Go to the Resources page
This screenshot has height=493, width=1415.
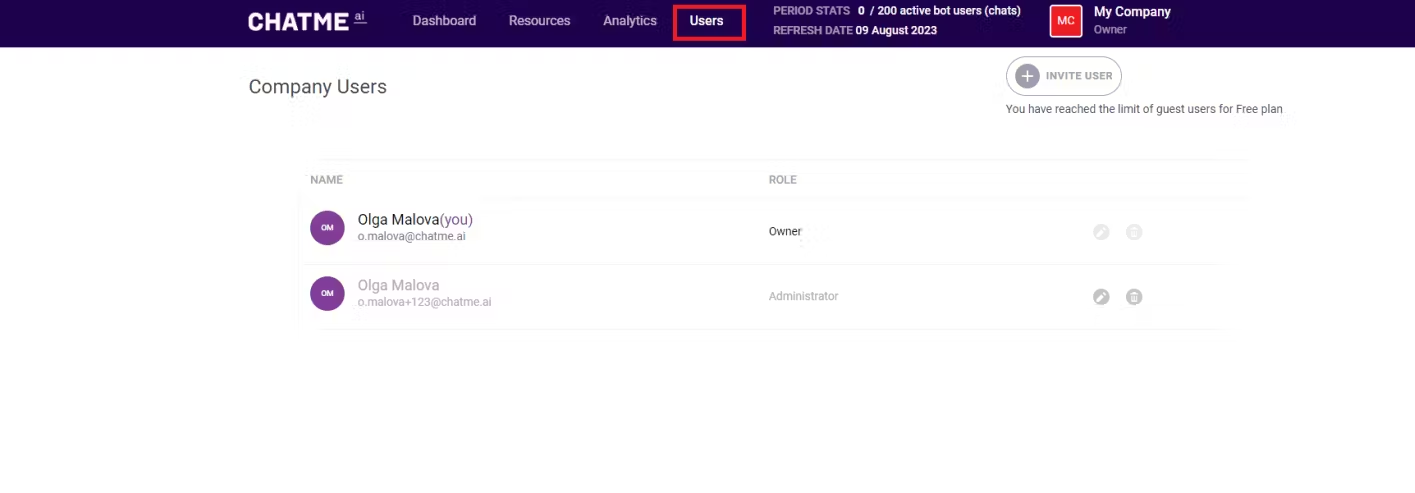tap(539, 21)
